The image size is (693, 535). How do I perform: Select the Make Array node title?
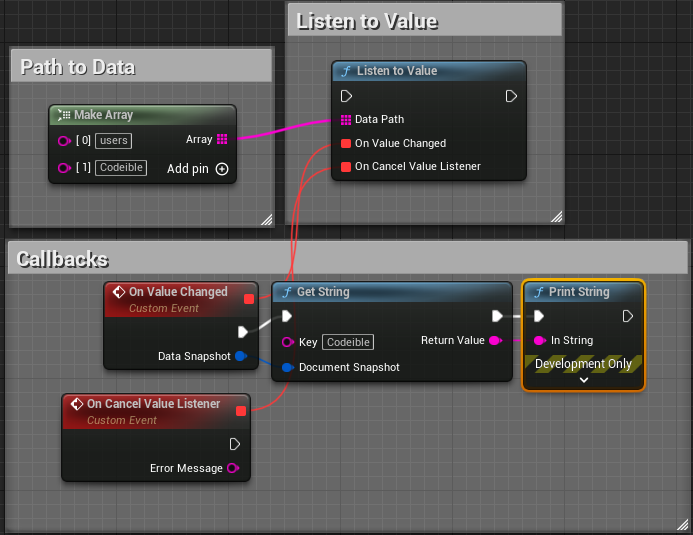point(103,115)
